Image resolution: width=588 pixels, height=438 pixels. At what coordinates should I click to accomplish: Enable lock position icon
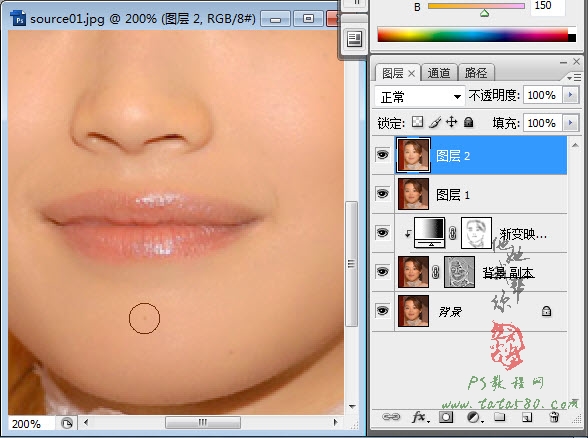tap(452, 122)
